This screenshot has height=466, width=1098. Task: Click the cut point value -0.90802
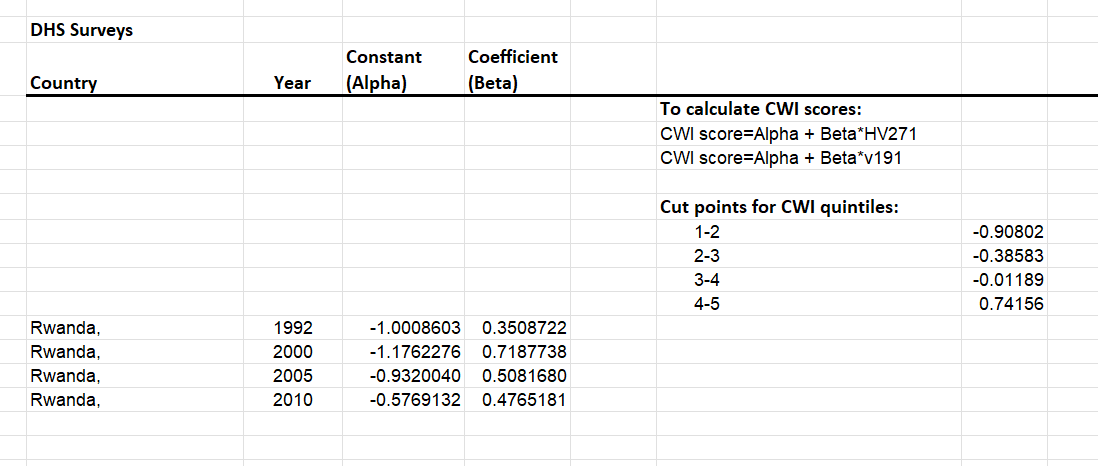click(1008, 231)
